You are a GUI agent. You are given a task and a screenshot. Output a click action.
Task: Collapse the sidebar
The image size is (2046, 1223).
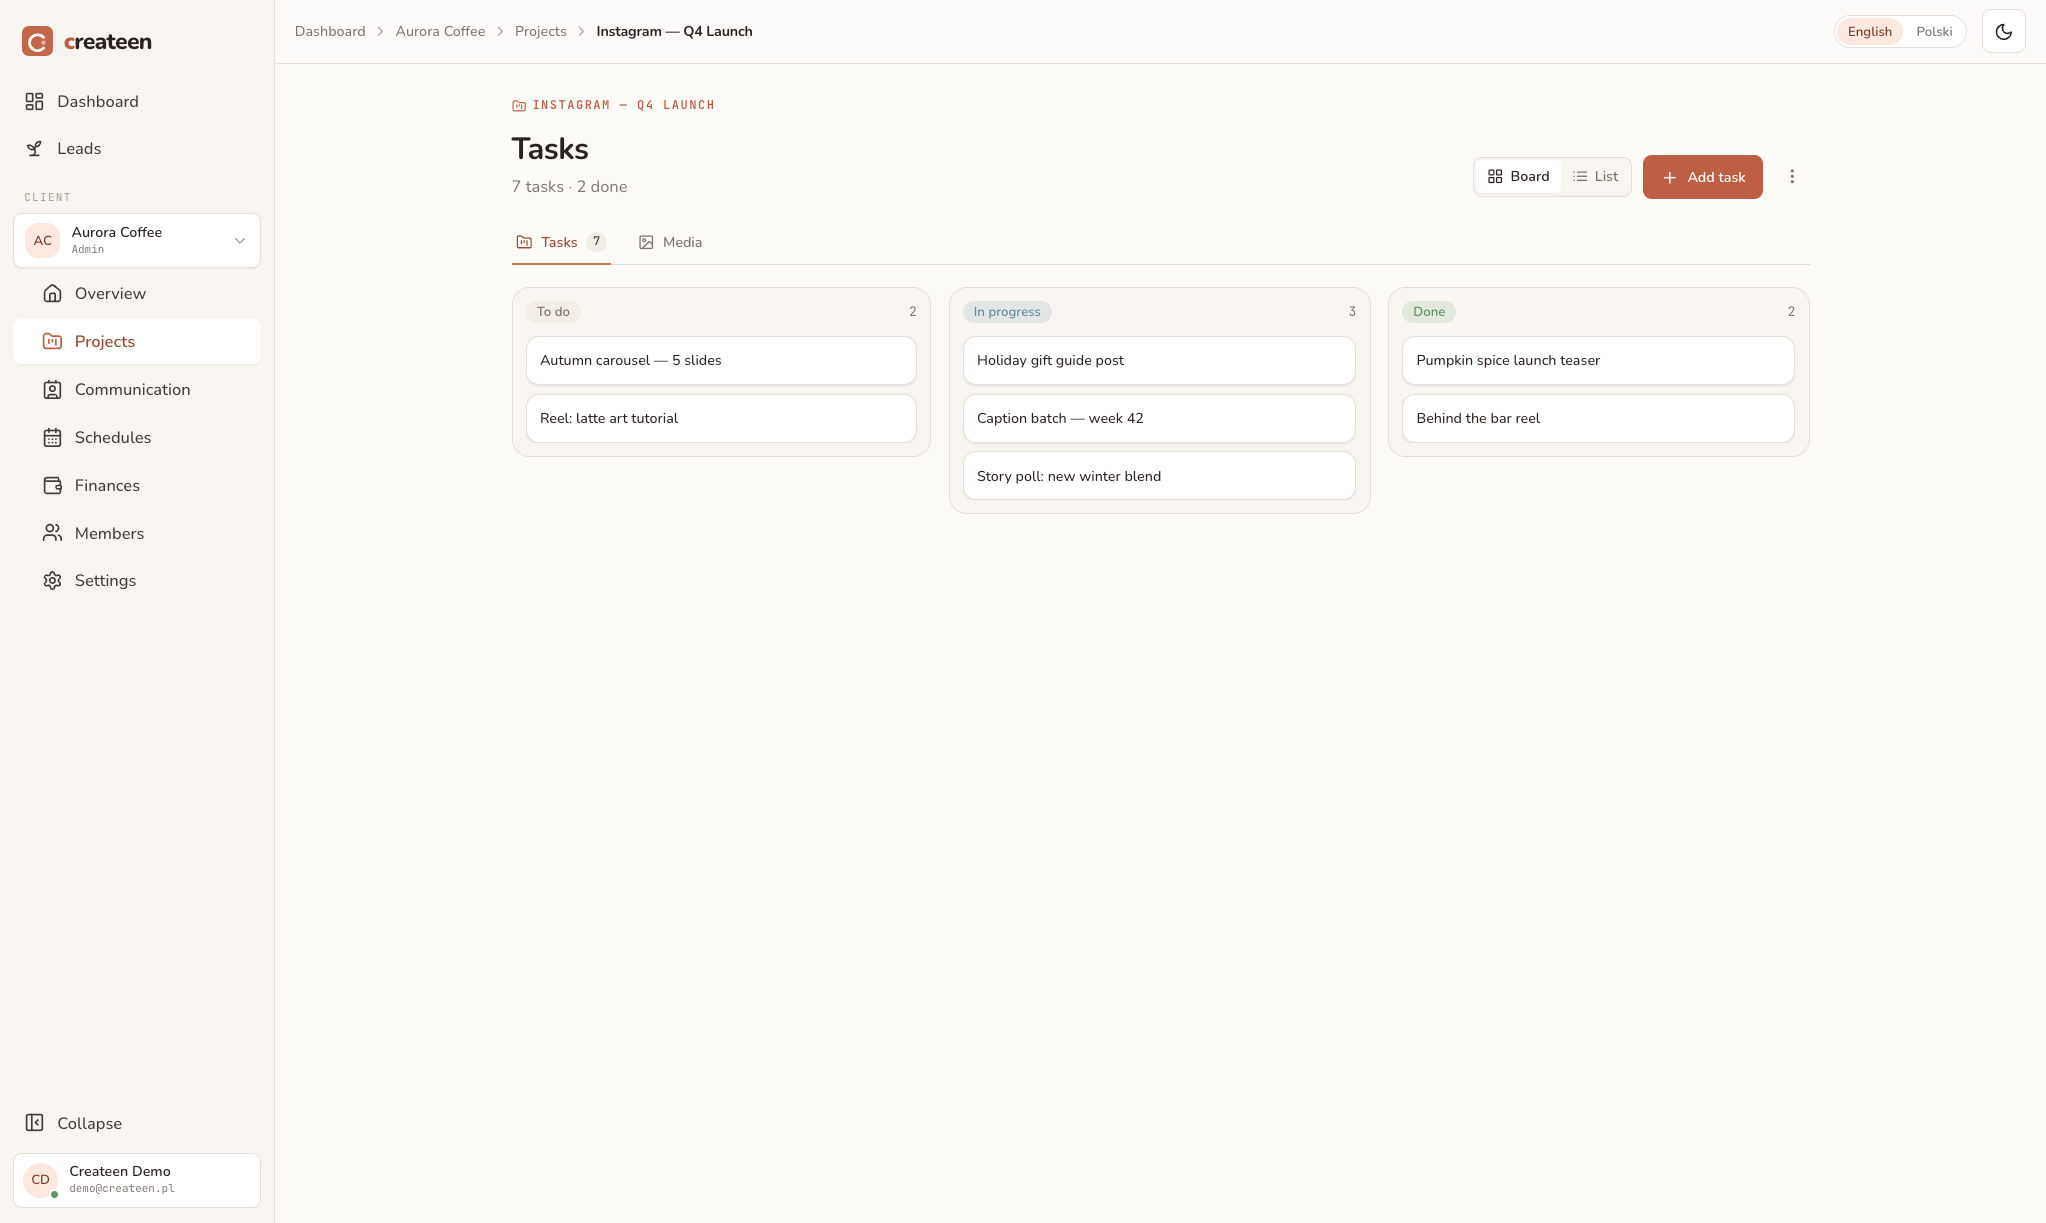pyautogui.click(x=137, y=1123)
